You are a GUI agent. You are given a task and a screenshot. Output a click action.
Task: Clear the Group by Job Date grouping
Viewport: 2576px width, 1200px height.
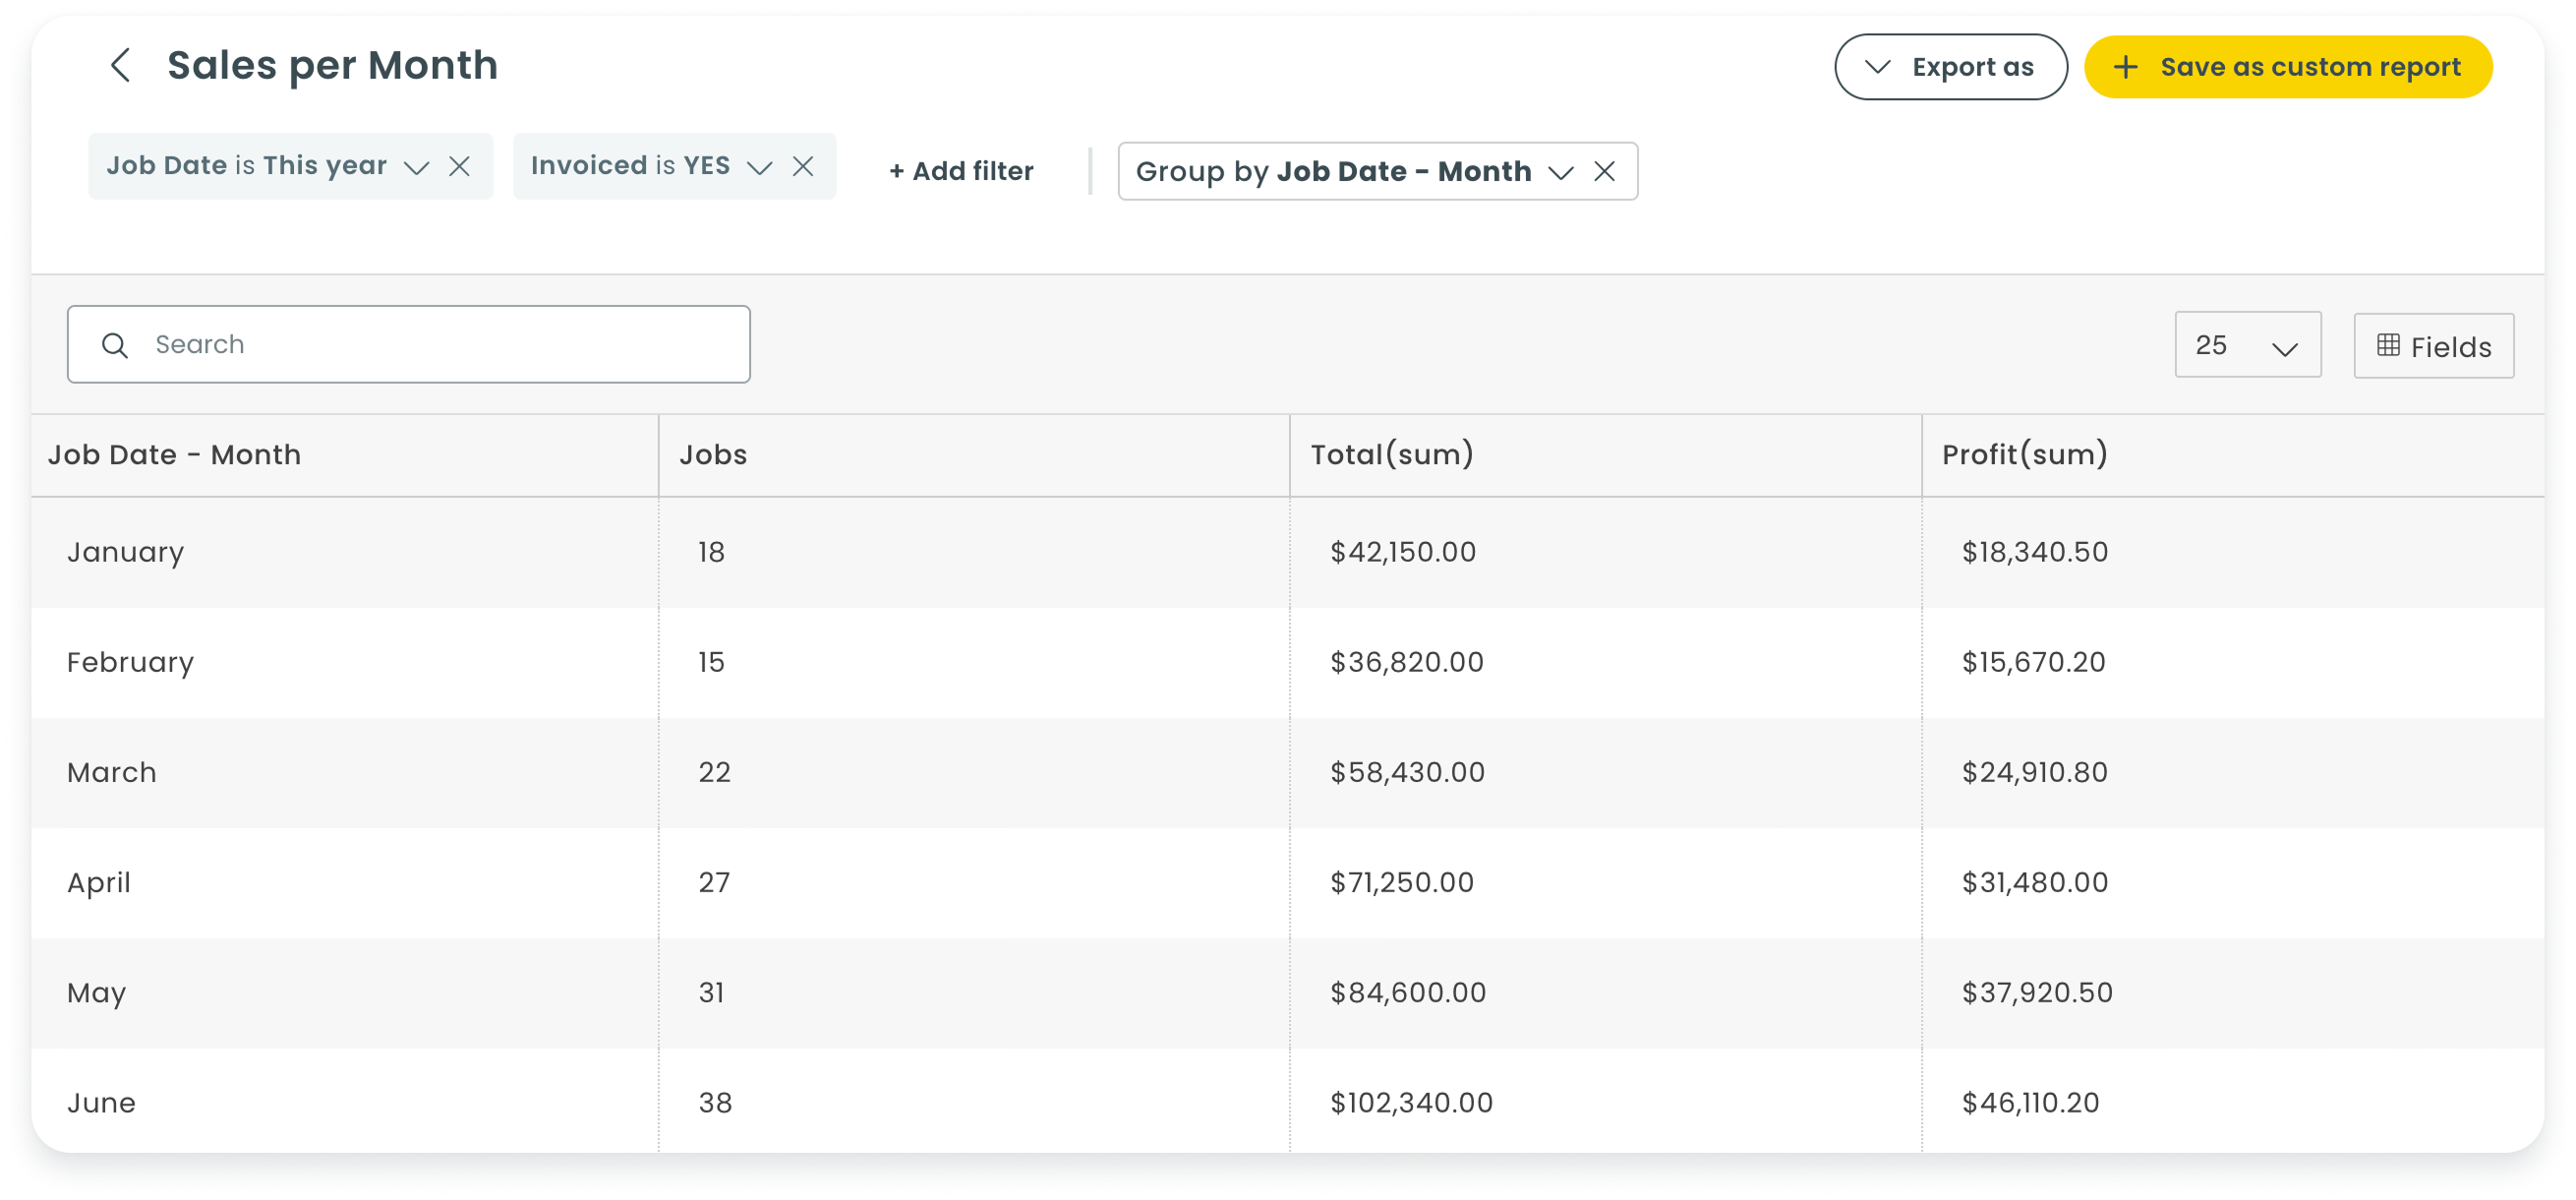coord(1604,172)
